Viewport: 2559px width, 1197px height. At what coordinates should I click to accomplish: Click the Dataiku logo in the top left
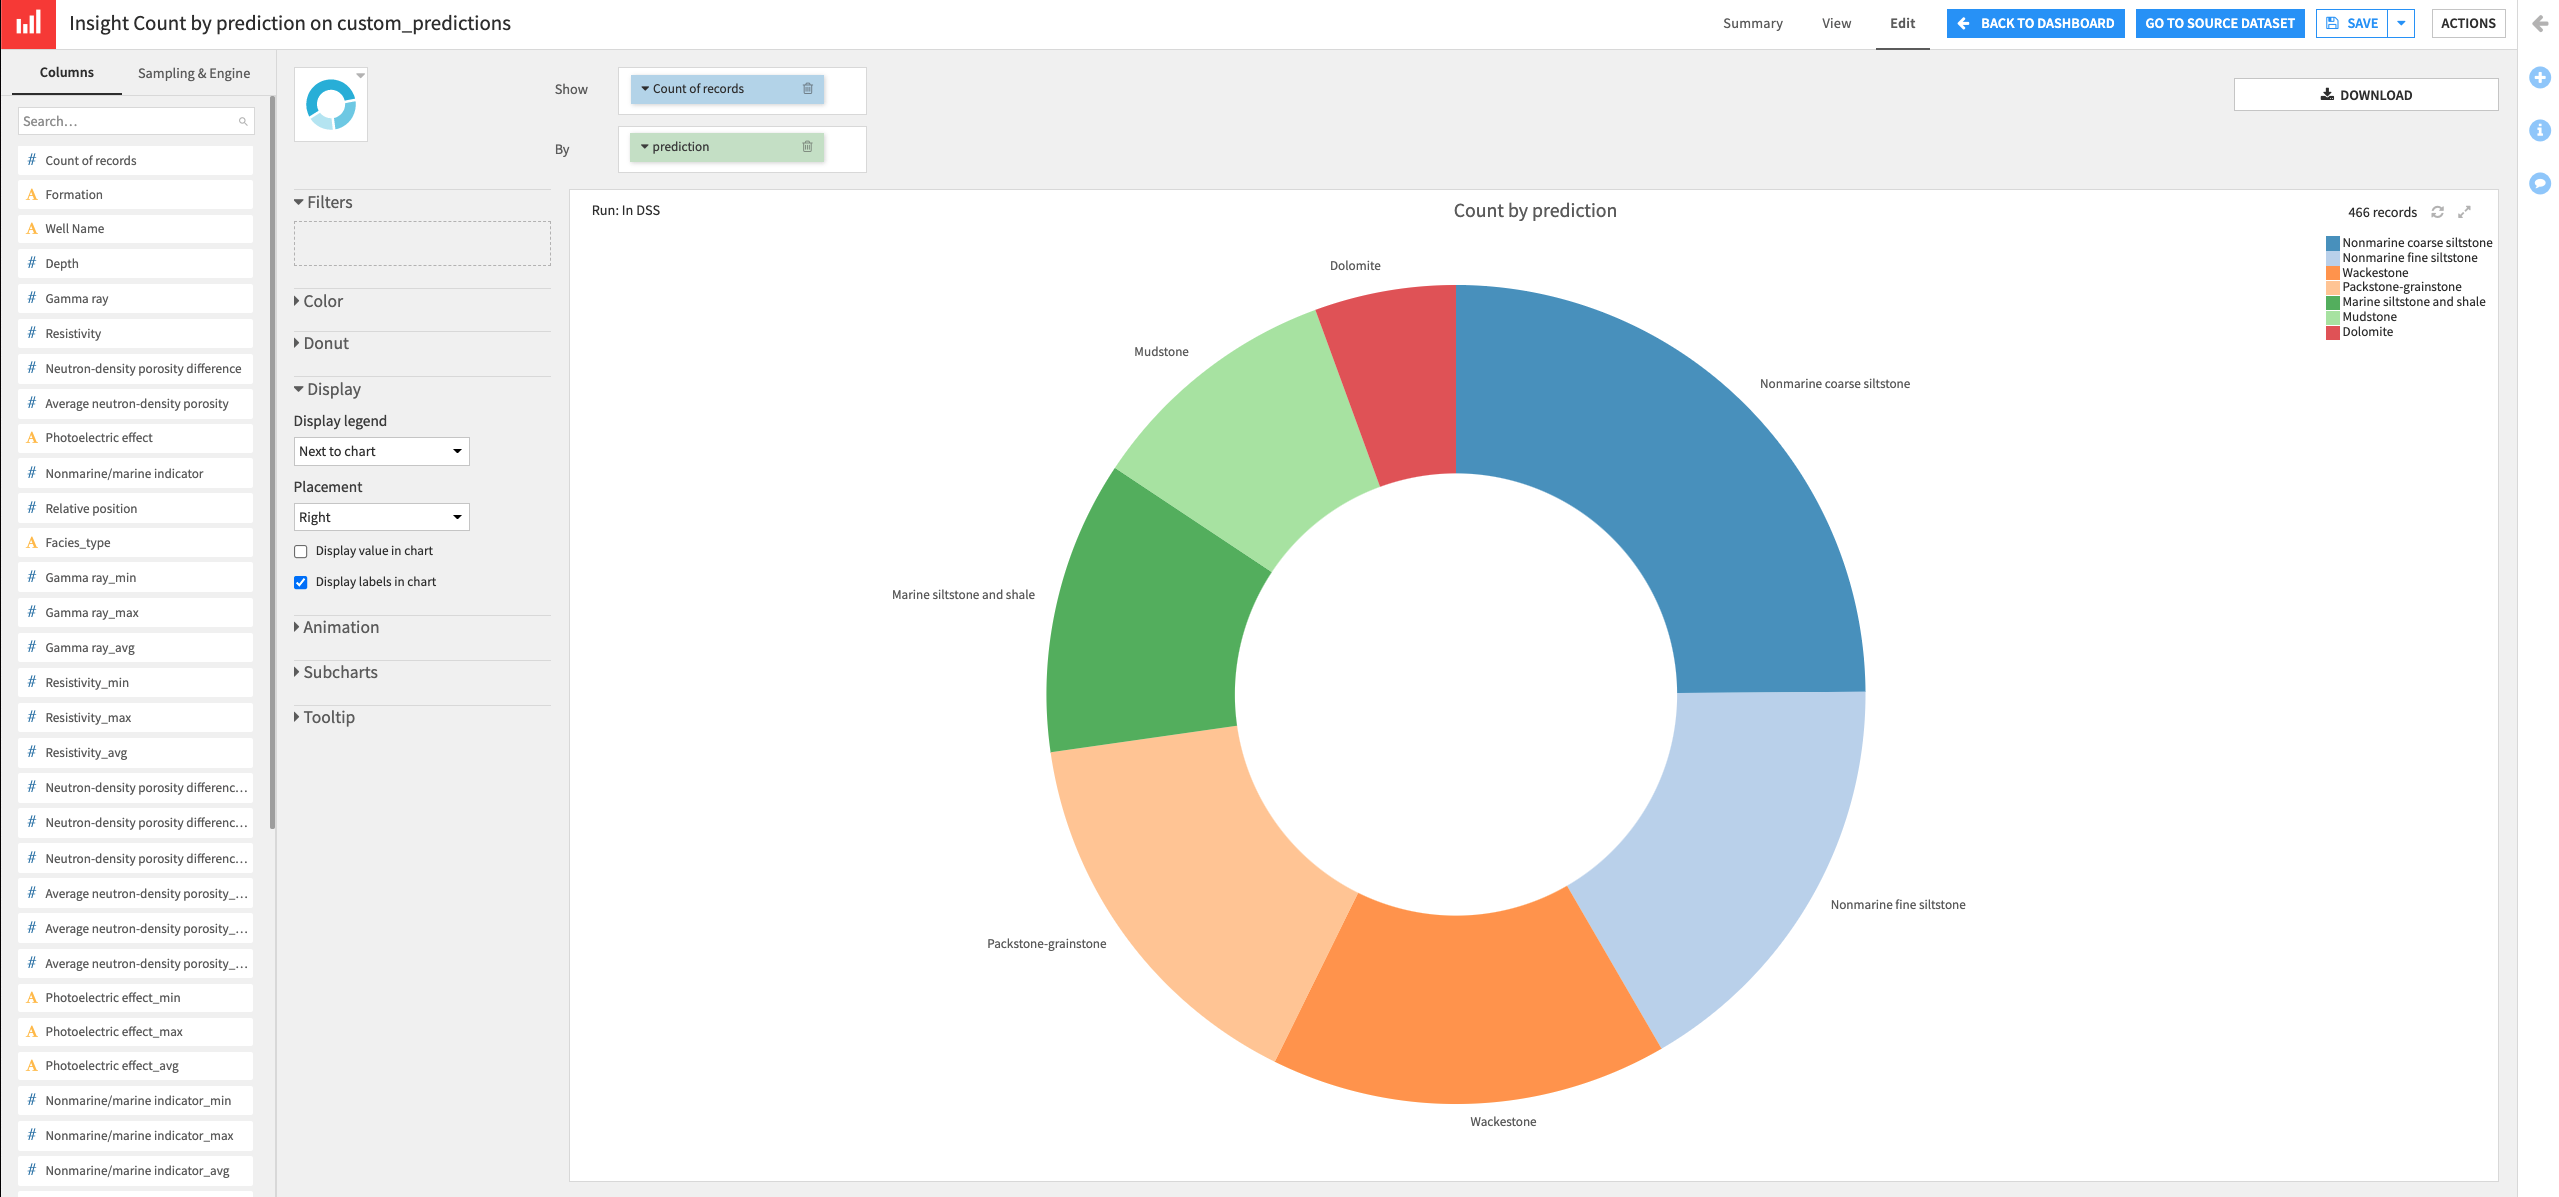(27, 23)
